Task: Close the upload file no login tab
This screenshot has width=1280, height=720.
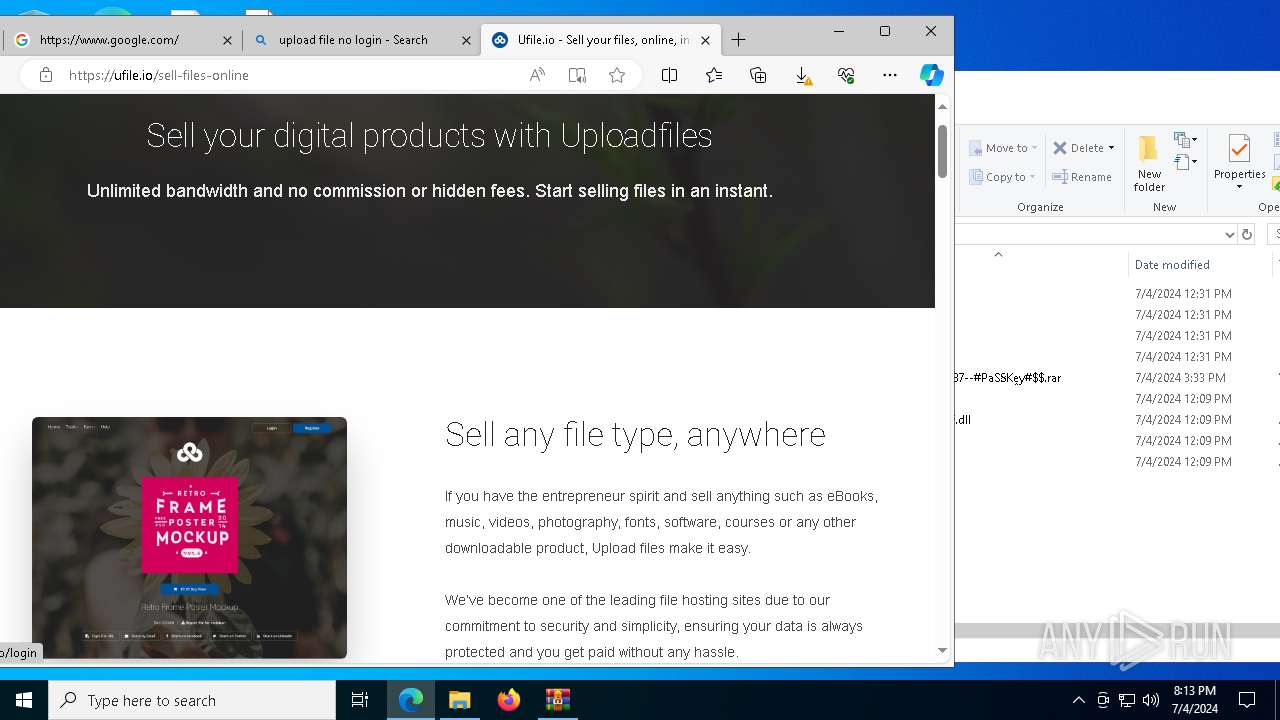Action: tap(466, 40)
